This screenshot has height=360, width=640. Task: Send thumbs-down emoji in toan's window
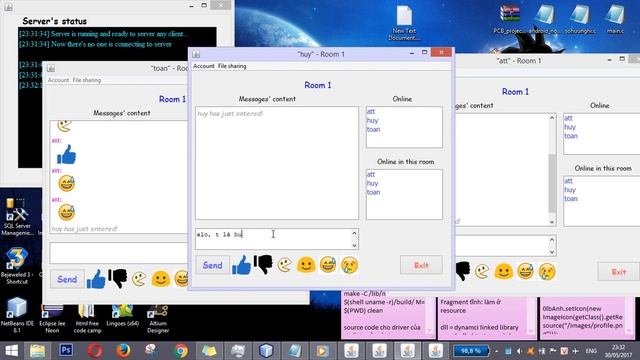pos(118,279)
